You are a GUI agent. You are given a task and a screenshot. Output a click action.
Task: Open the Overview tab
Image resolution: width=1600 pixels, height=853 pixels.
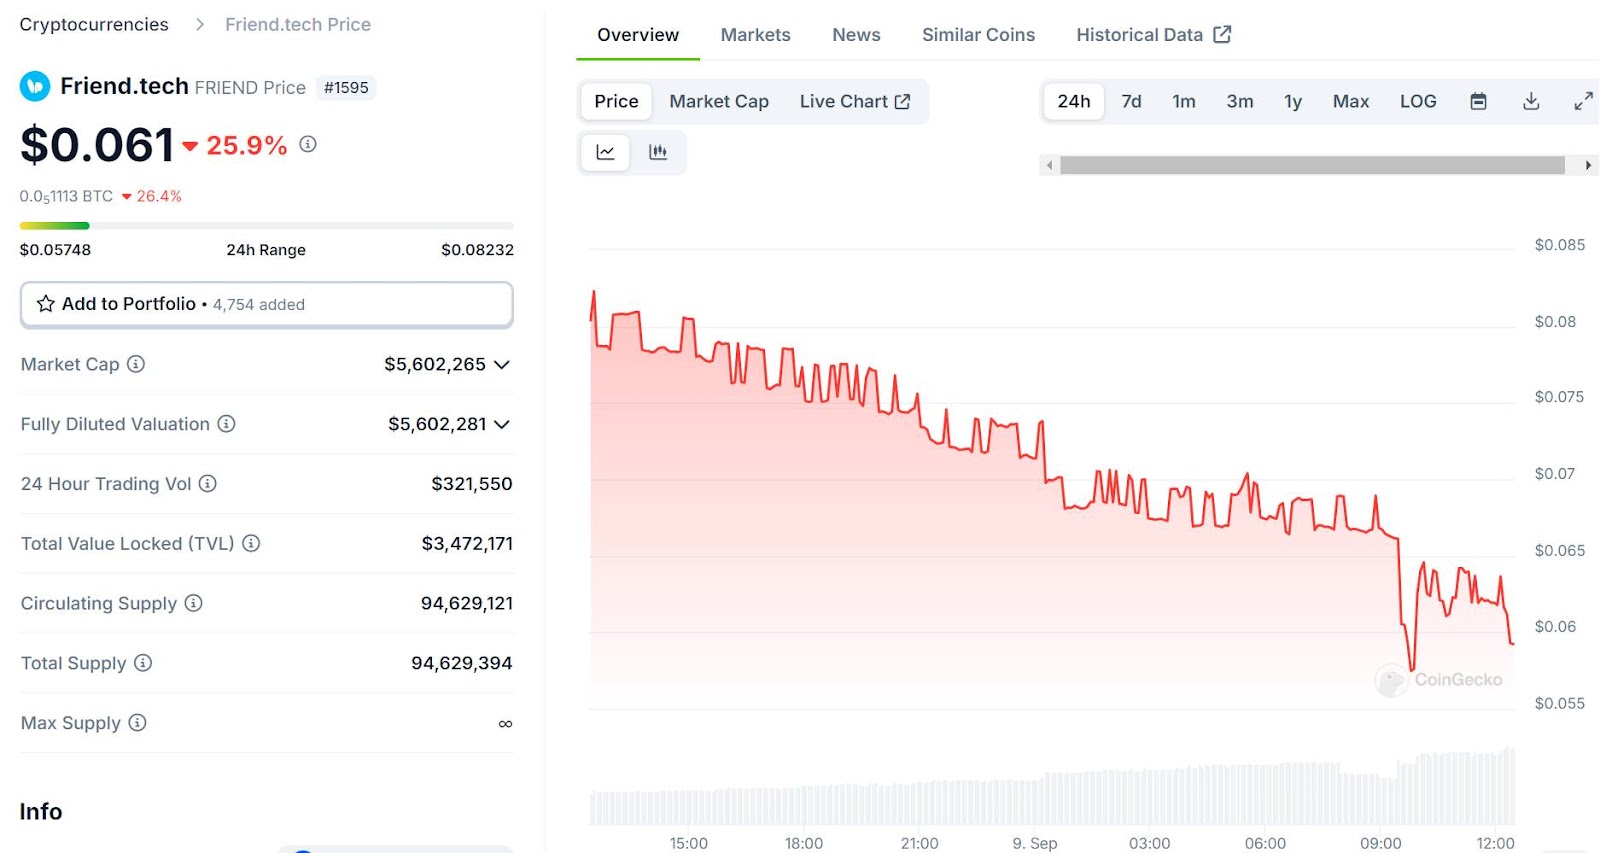click(638, 35)
